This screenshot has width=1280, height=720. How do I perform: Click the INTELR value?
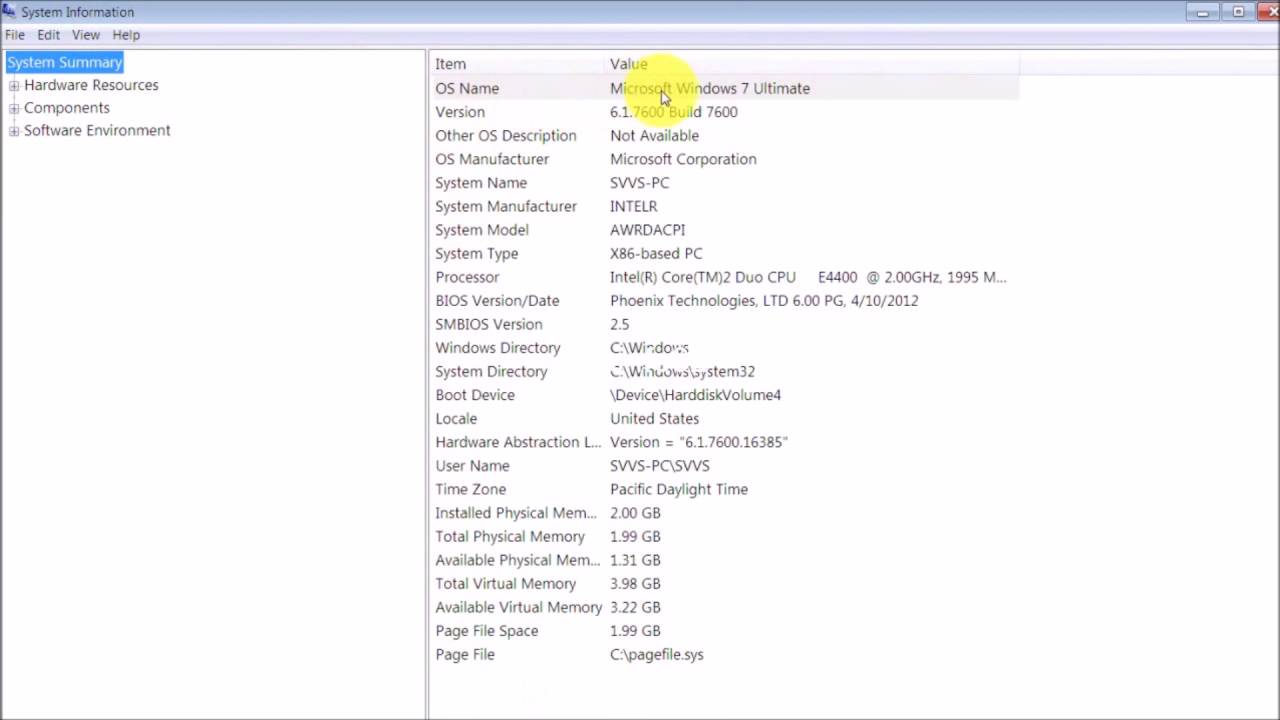(634, 206)
